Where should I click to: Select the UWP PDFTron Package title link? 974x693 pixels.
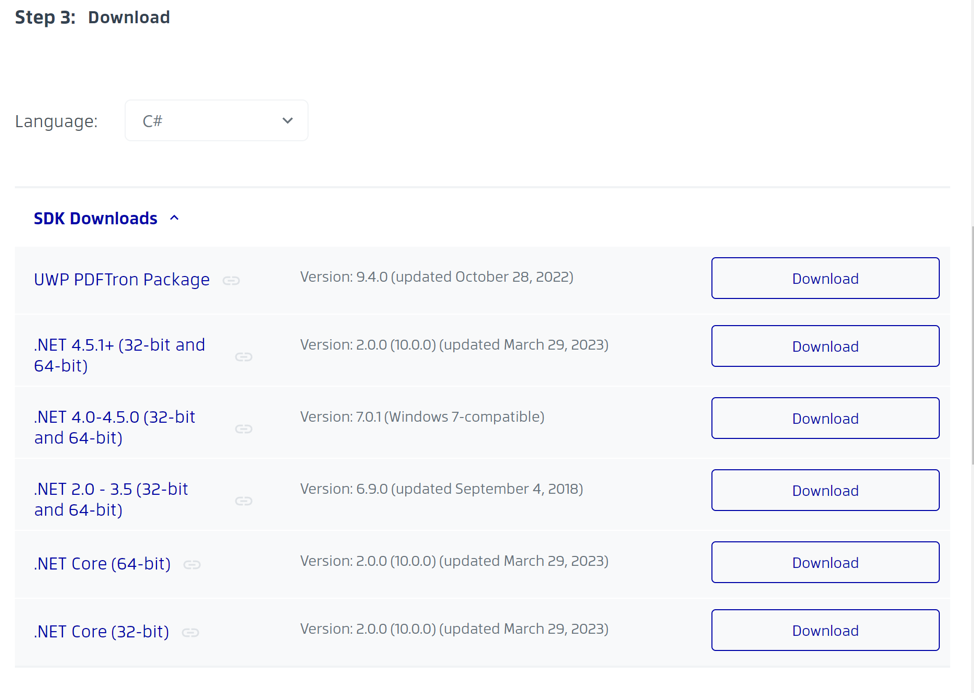click(122, 279)
